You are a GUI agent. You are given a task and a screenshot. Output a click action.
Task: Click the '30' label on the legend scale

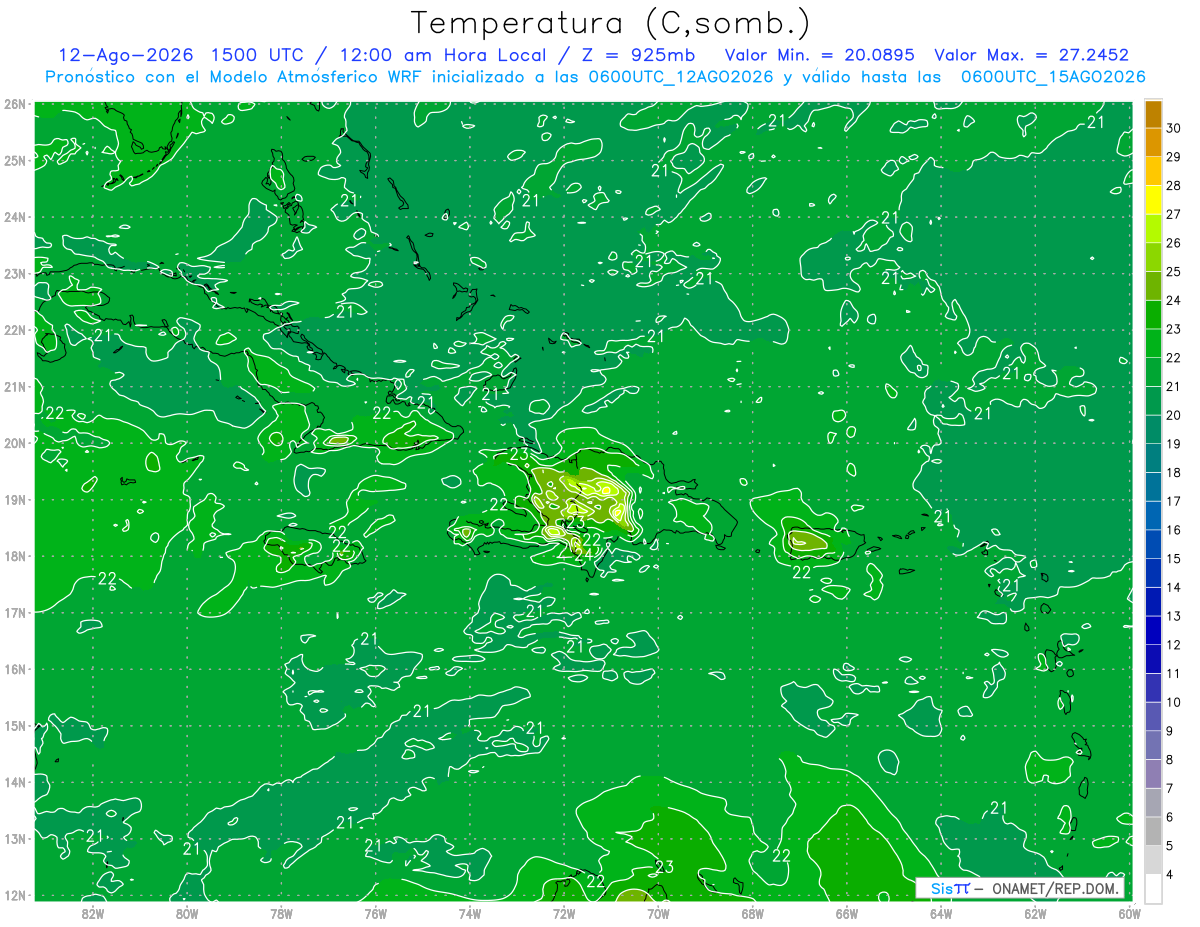point(1174,128)
